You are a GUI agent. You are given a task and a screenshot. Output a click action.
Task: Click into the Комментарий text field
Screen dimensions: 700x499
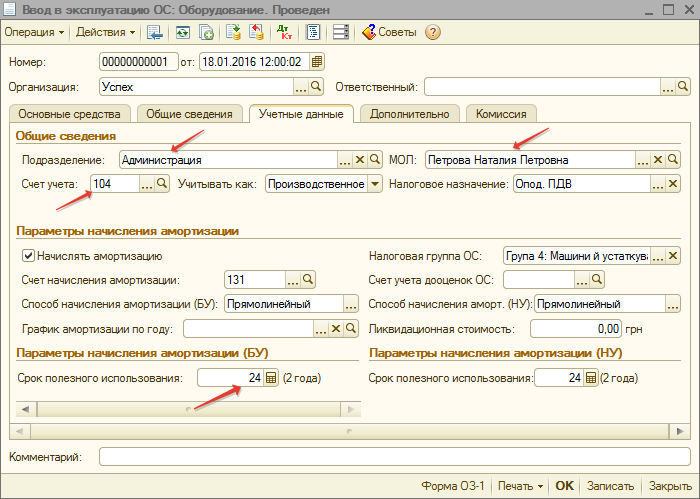point(395,457)
